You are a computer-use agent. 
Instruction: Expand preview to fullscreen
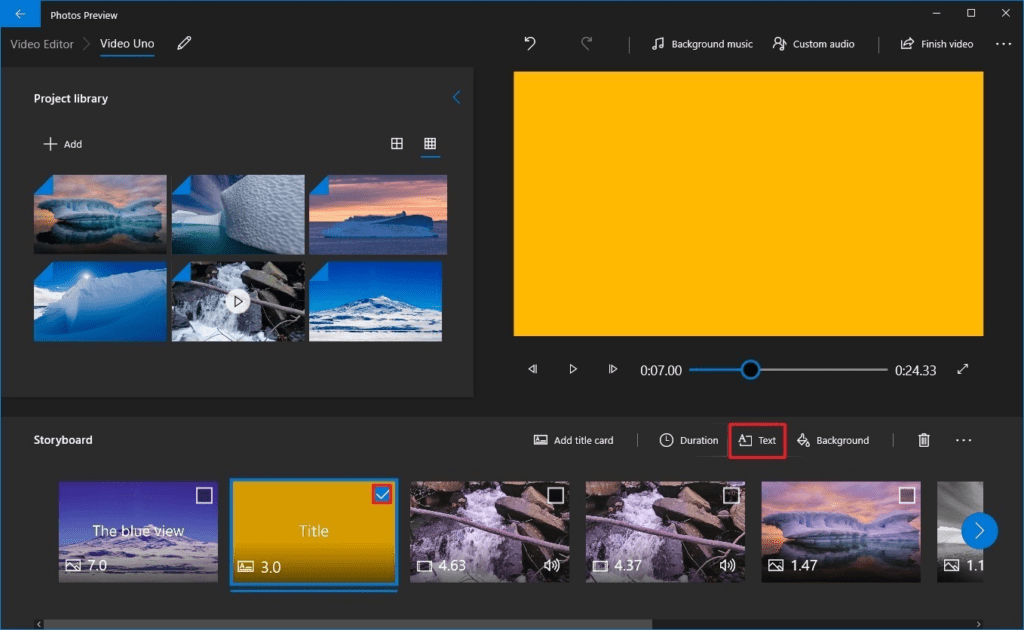tap(962, 369)
